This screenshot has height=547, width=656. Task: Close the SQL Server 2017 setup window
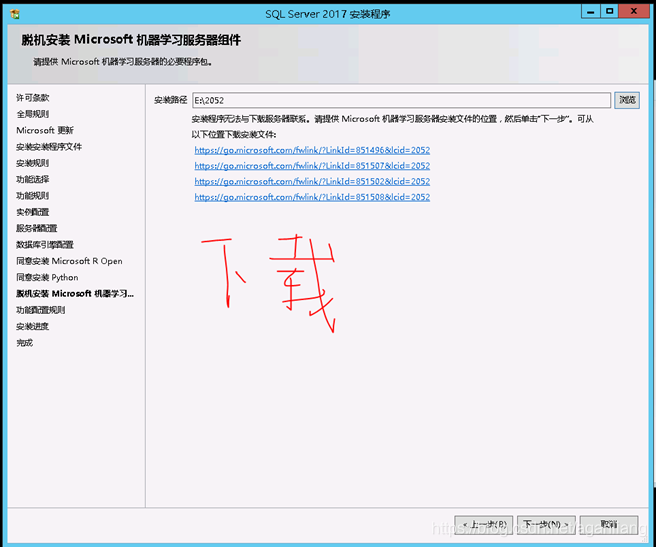click(x=633, y=11)
